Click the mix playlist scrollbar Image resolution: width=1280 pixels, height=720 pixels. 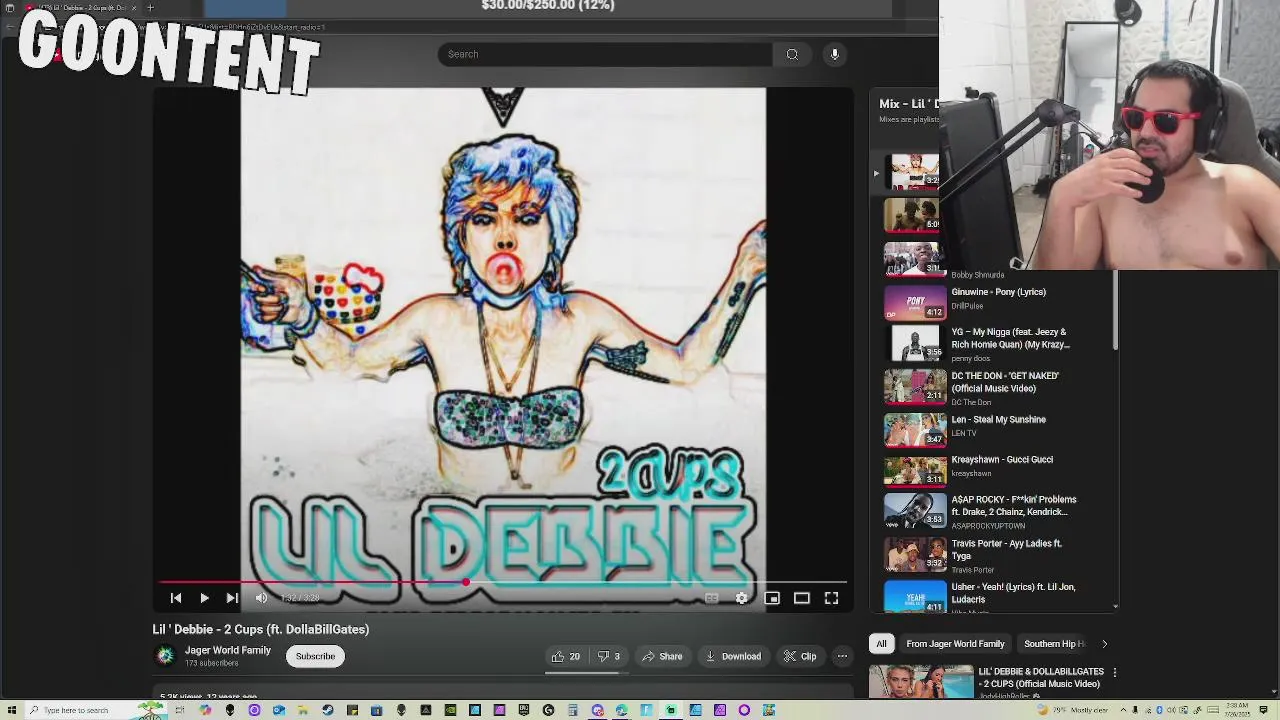pos(1115,310)
